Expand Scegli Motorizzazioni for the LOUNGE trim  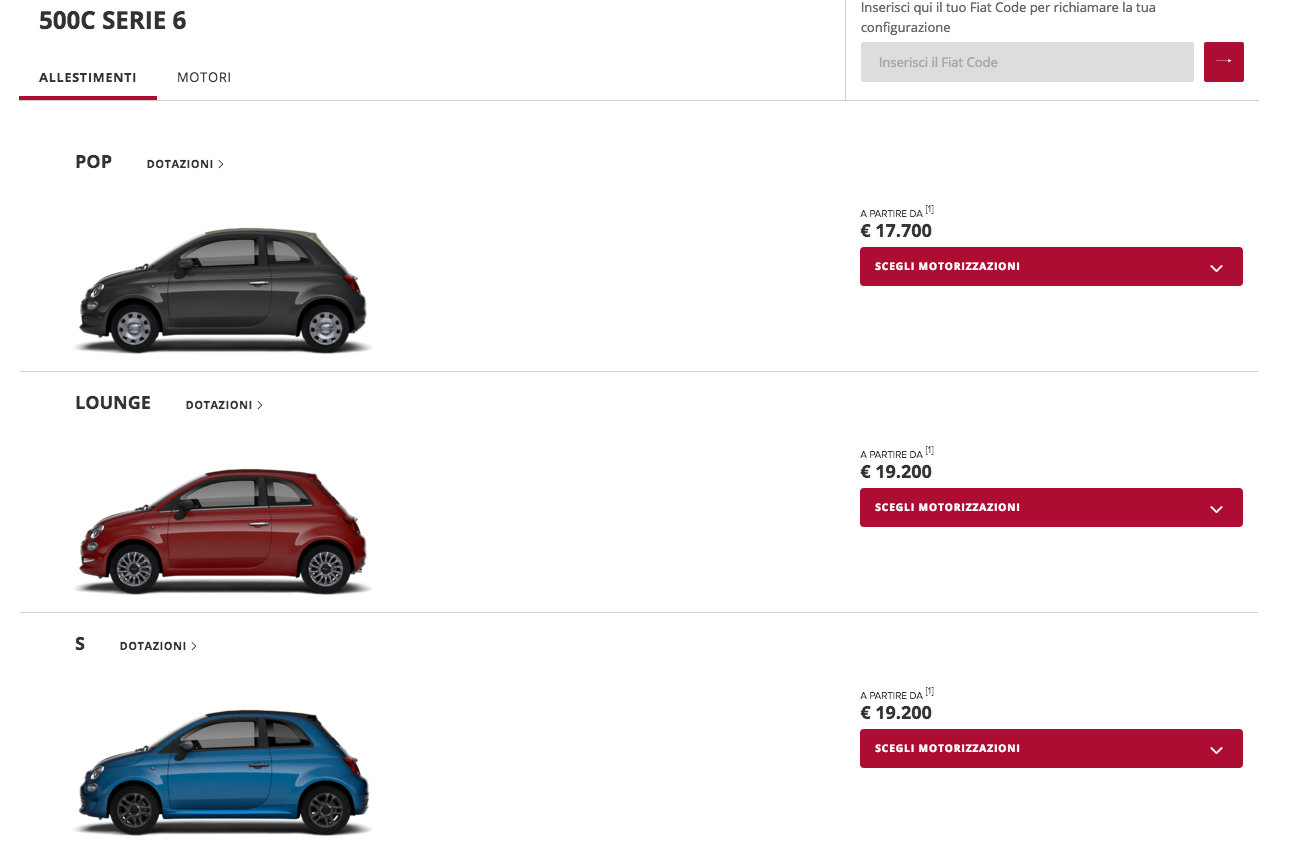[1051, 508]
